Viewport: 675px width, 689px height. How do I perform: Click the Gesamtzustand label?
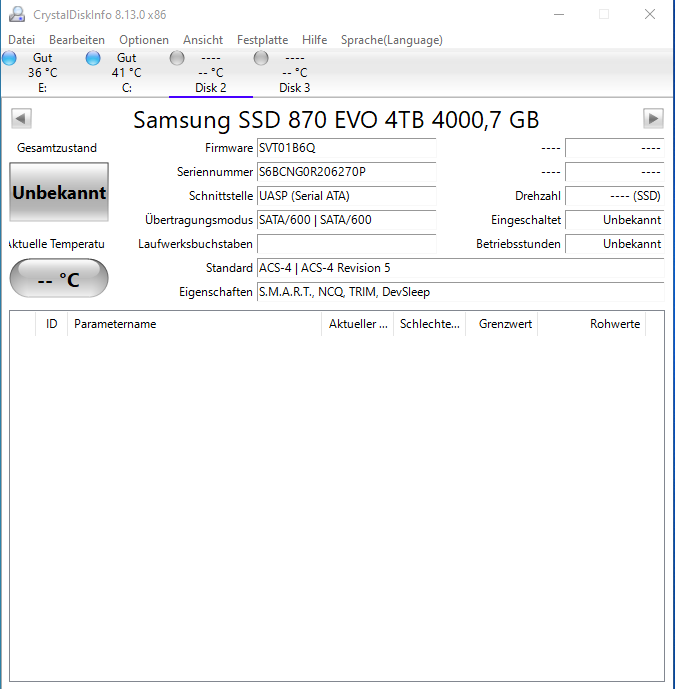tap(57, 148)
